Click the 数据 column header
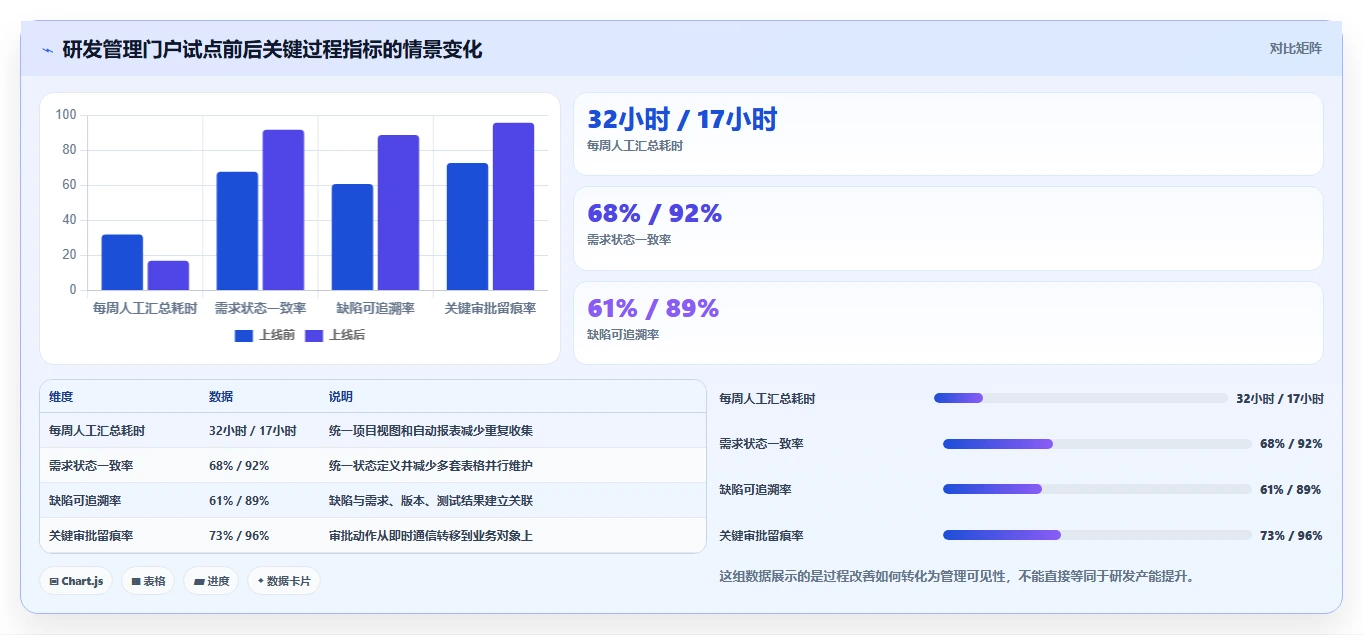The width and height of the screenshot is (1363, 635). coord(221,397)
